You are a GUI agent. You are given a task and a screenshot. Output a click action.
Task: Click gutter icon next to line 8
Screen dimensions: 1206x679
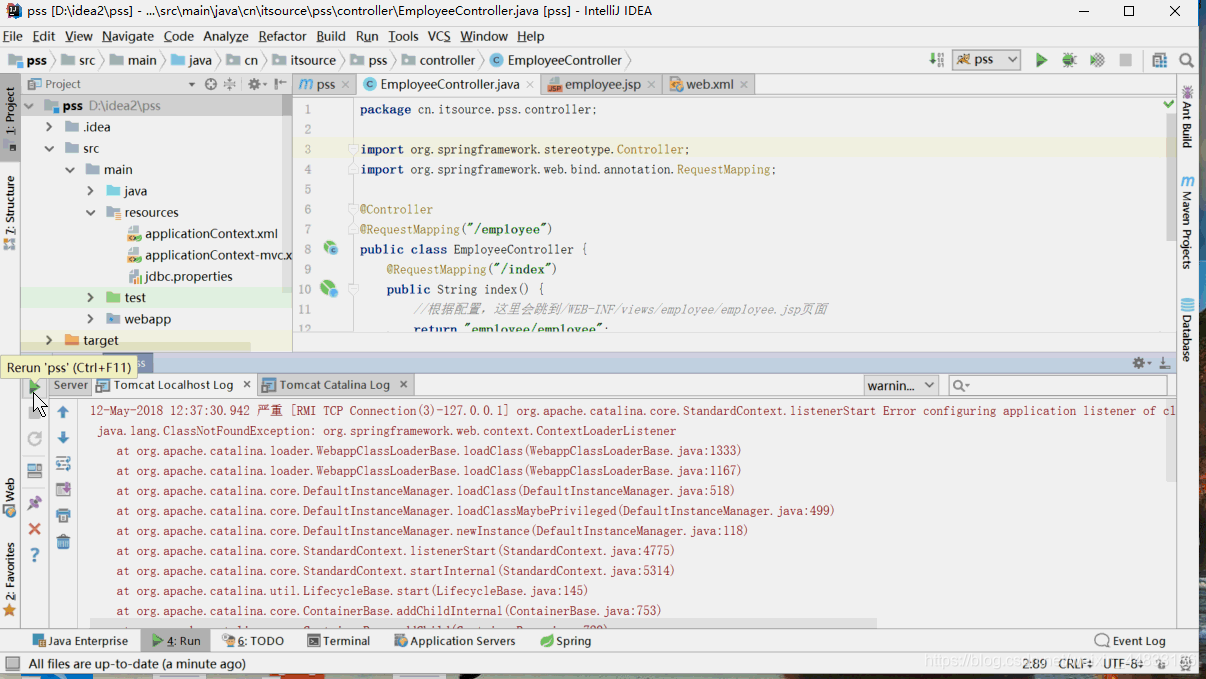tap(330, 249)
